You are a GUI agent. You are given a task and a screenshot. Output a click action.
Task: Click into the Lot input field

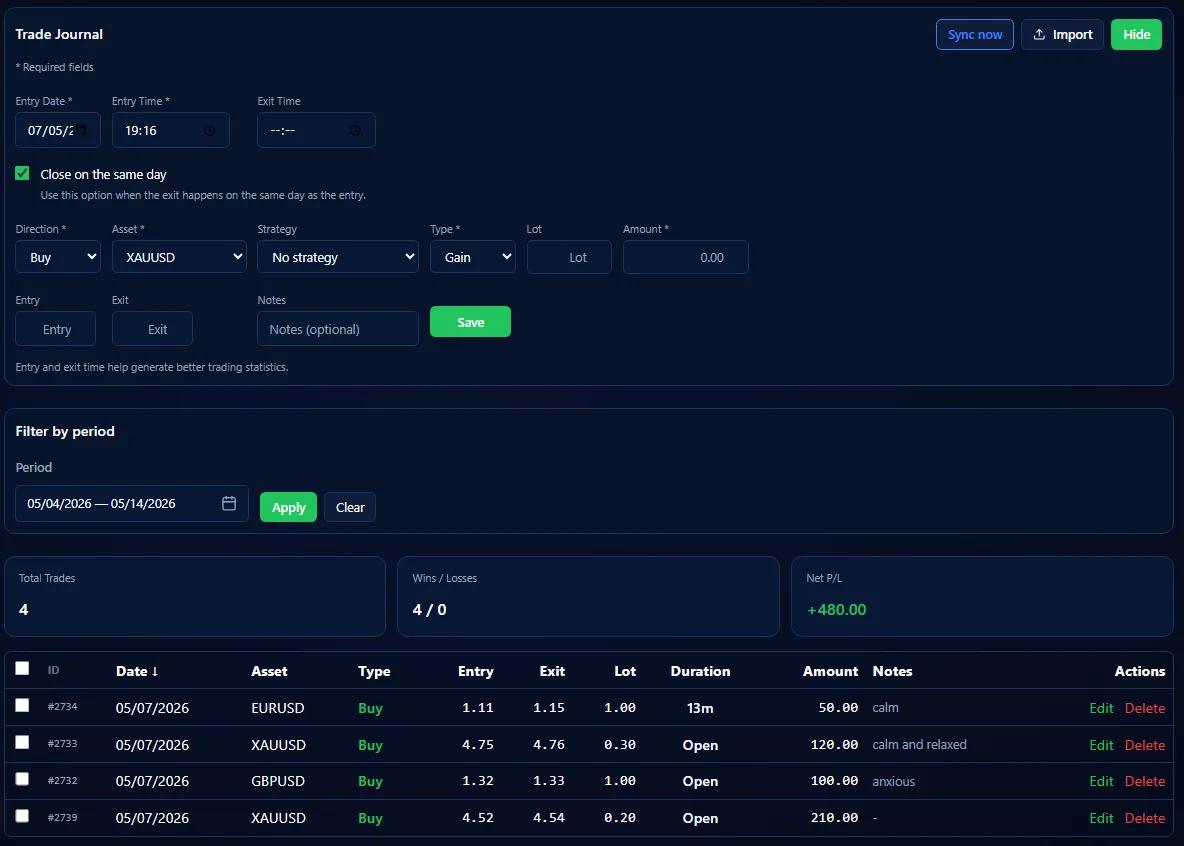569,257
